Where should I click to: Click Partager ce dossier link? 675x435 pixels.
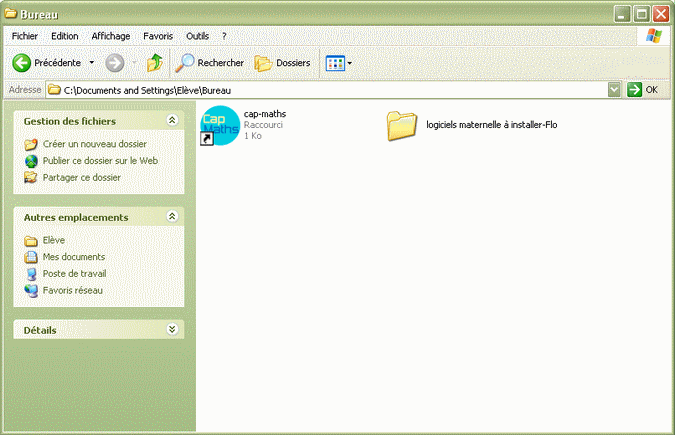click(82, 177)
